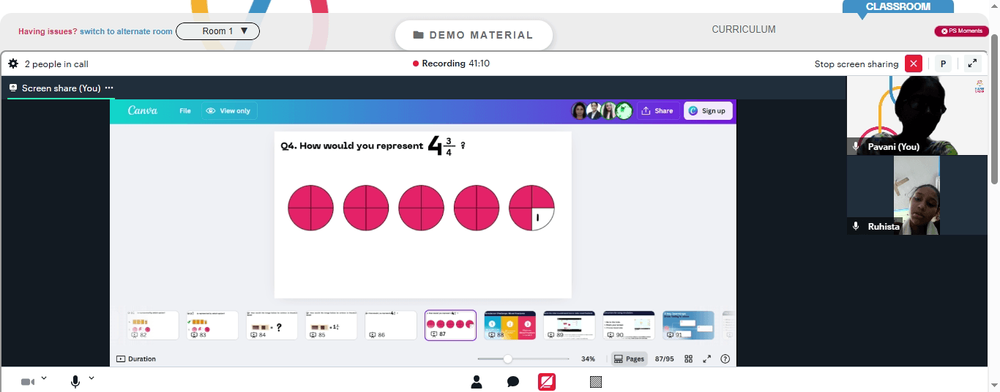Click Pavani's microphone status icon
This screenshot has height=392, width=1000.
[x=856, y=147]
